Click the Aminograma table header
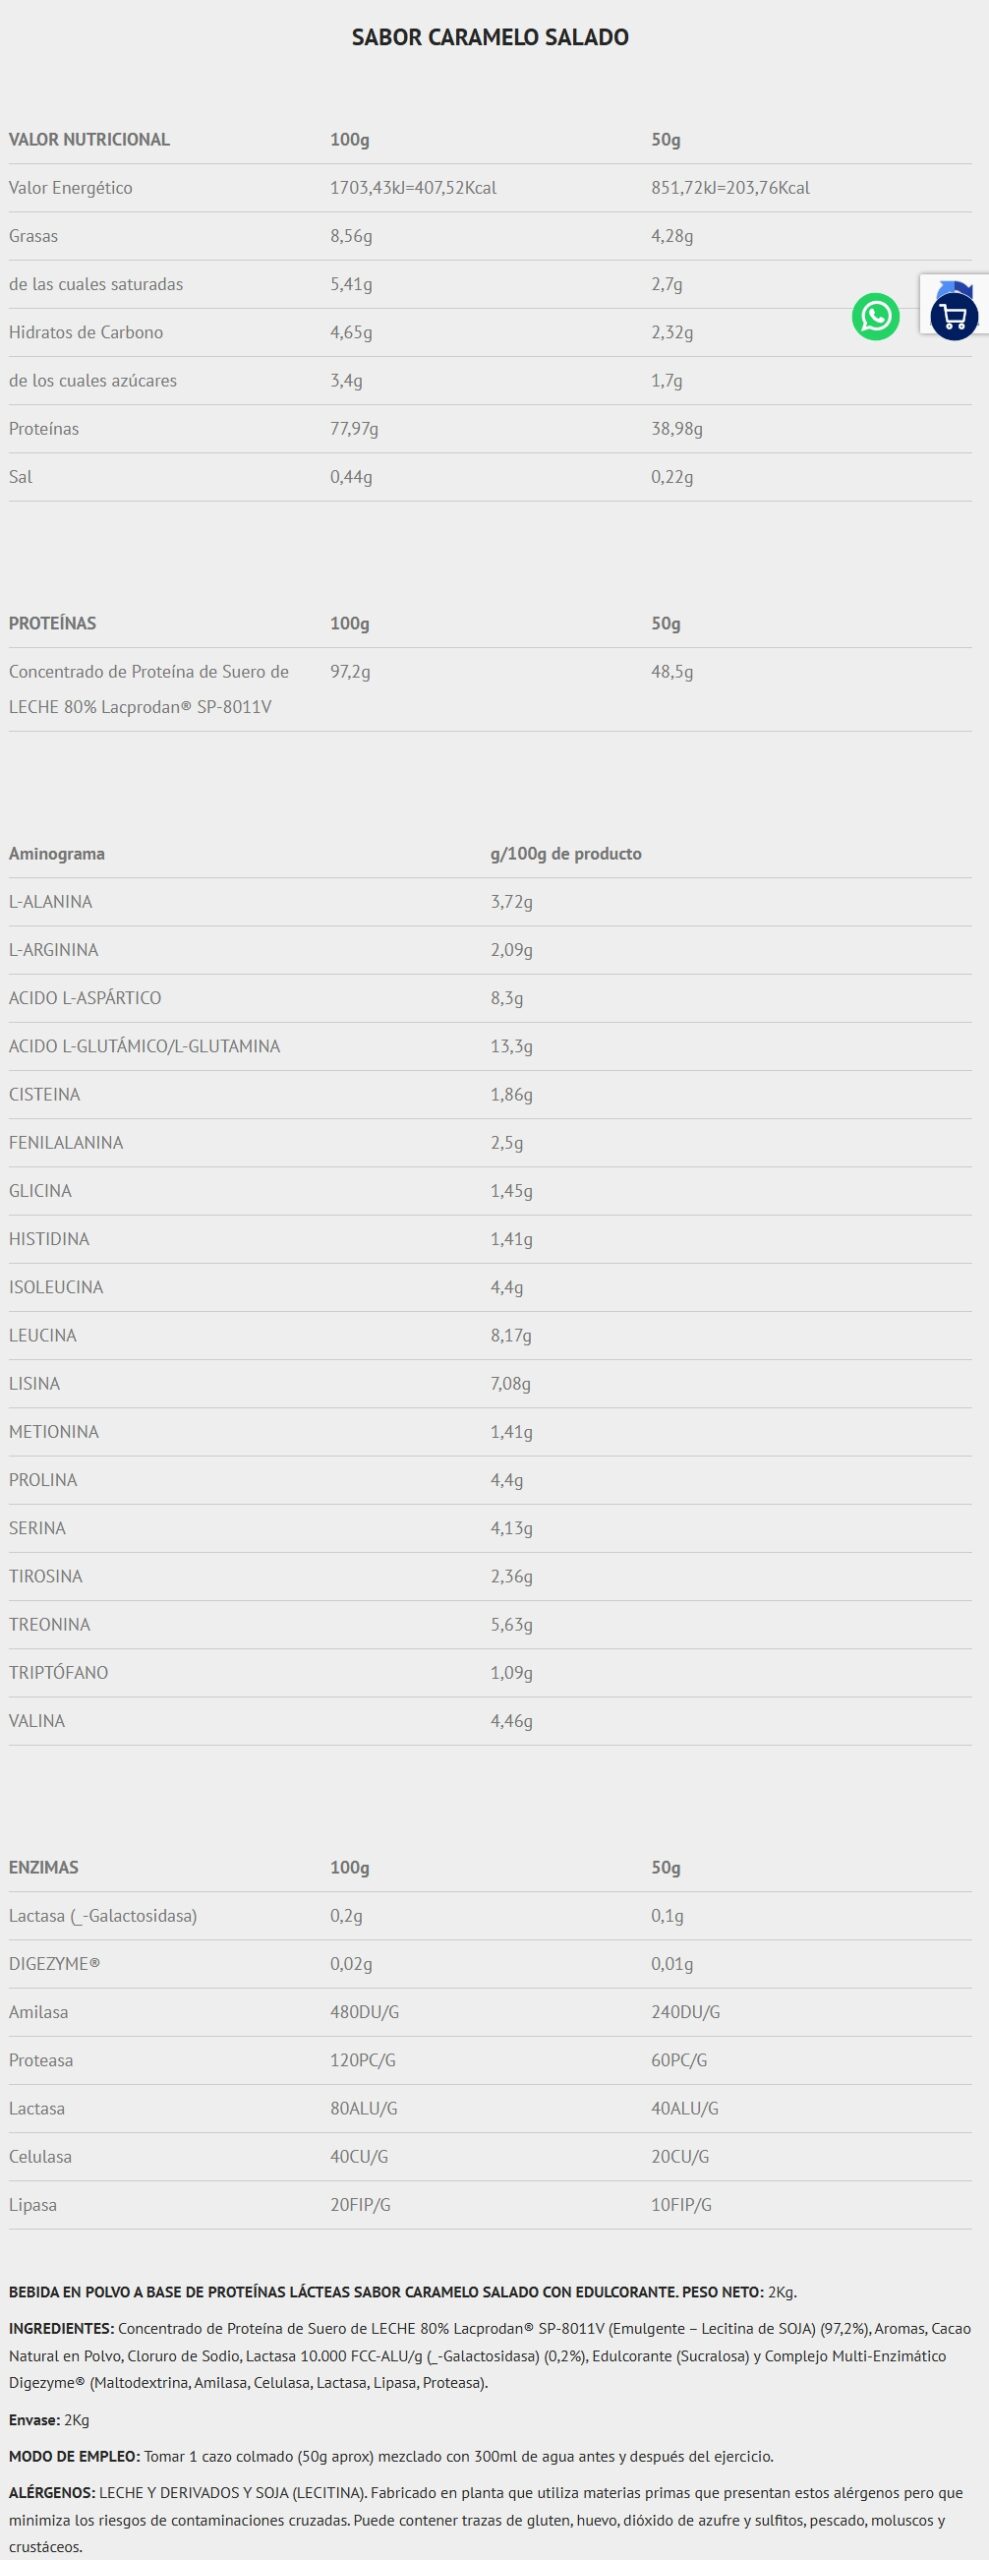 [x=57, y=854]
